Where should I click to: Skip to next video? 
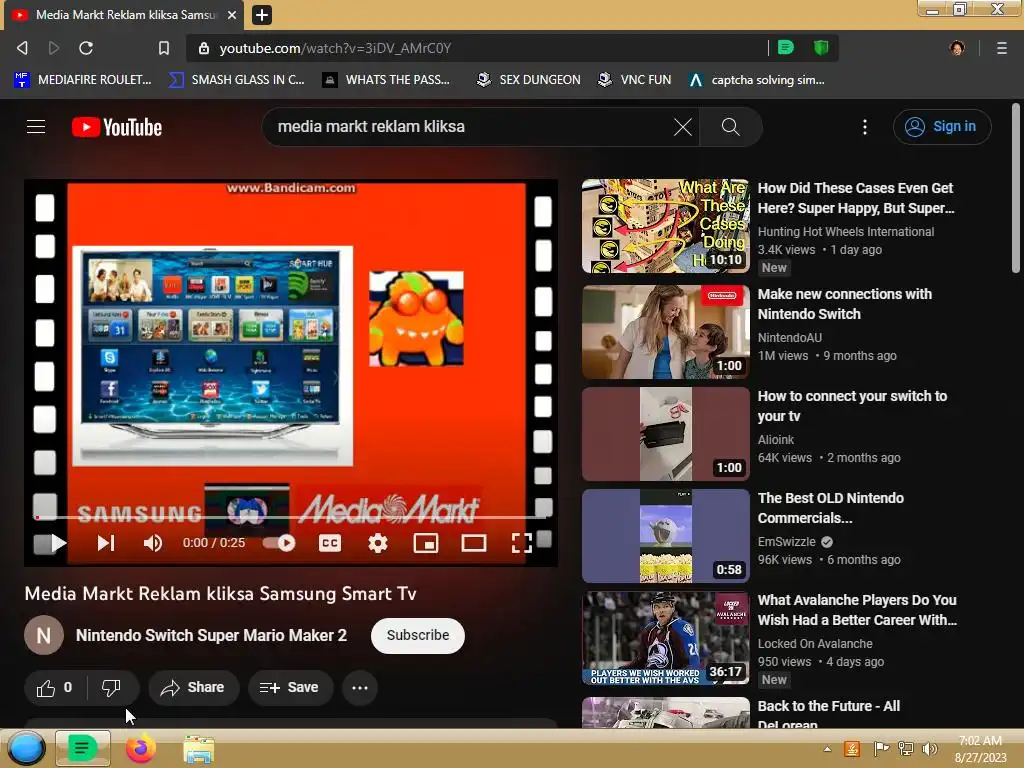106,543
